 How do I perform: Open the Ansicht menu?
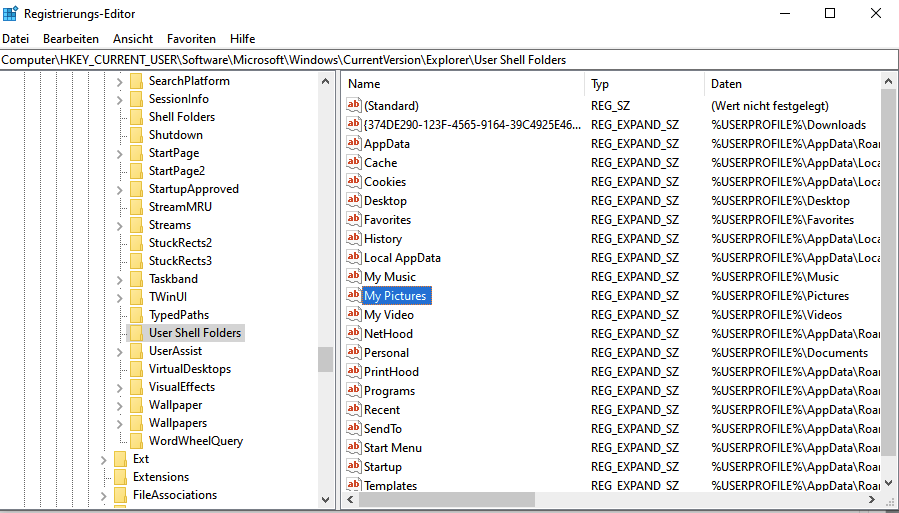[x=133, y=39]
